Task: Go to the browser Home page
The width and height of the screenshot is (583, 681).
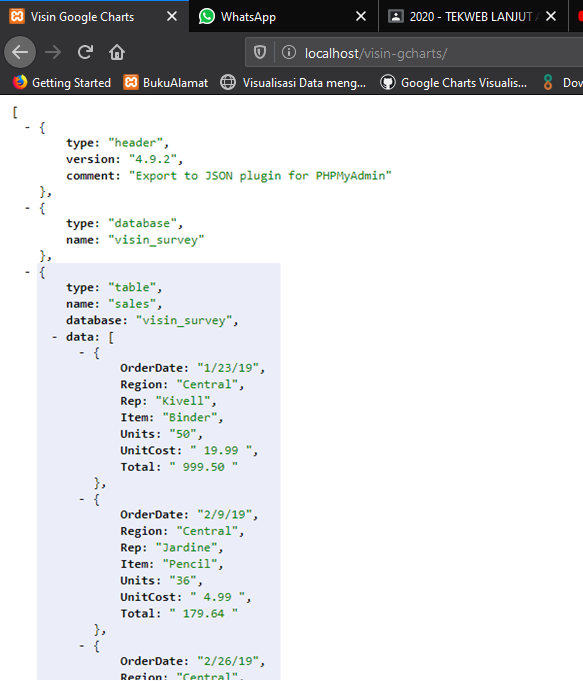Action: pos(117,53)
